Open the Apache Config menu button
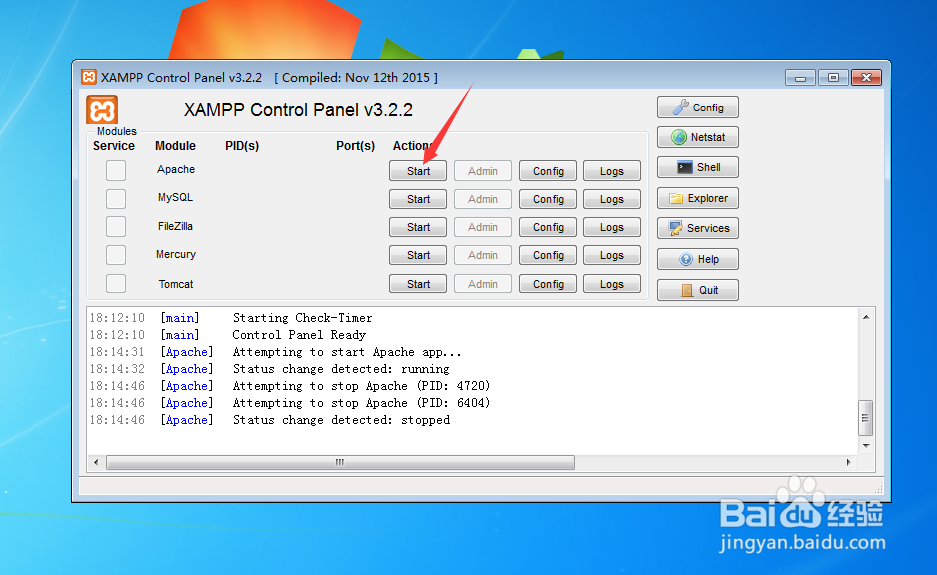The image size is (937, 575). click(548, 171)
